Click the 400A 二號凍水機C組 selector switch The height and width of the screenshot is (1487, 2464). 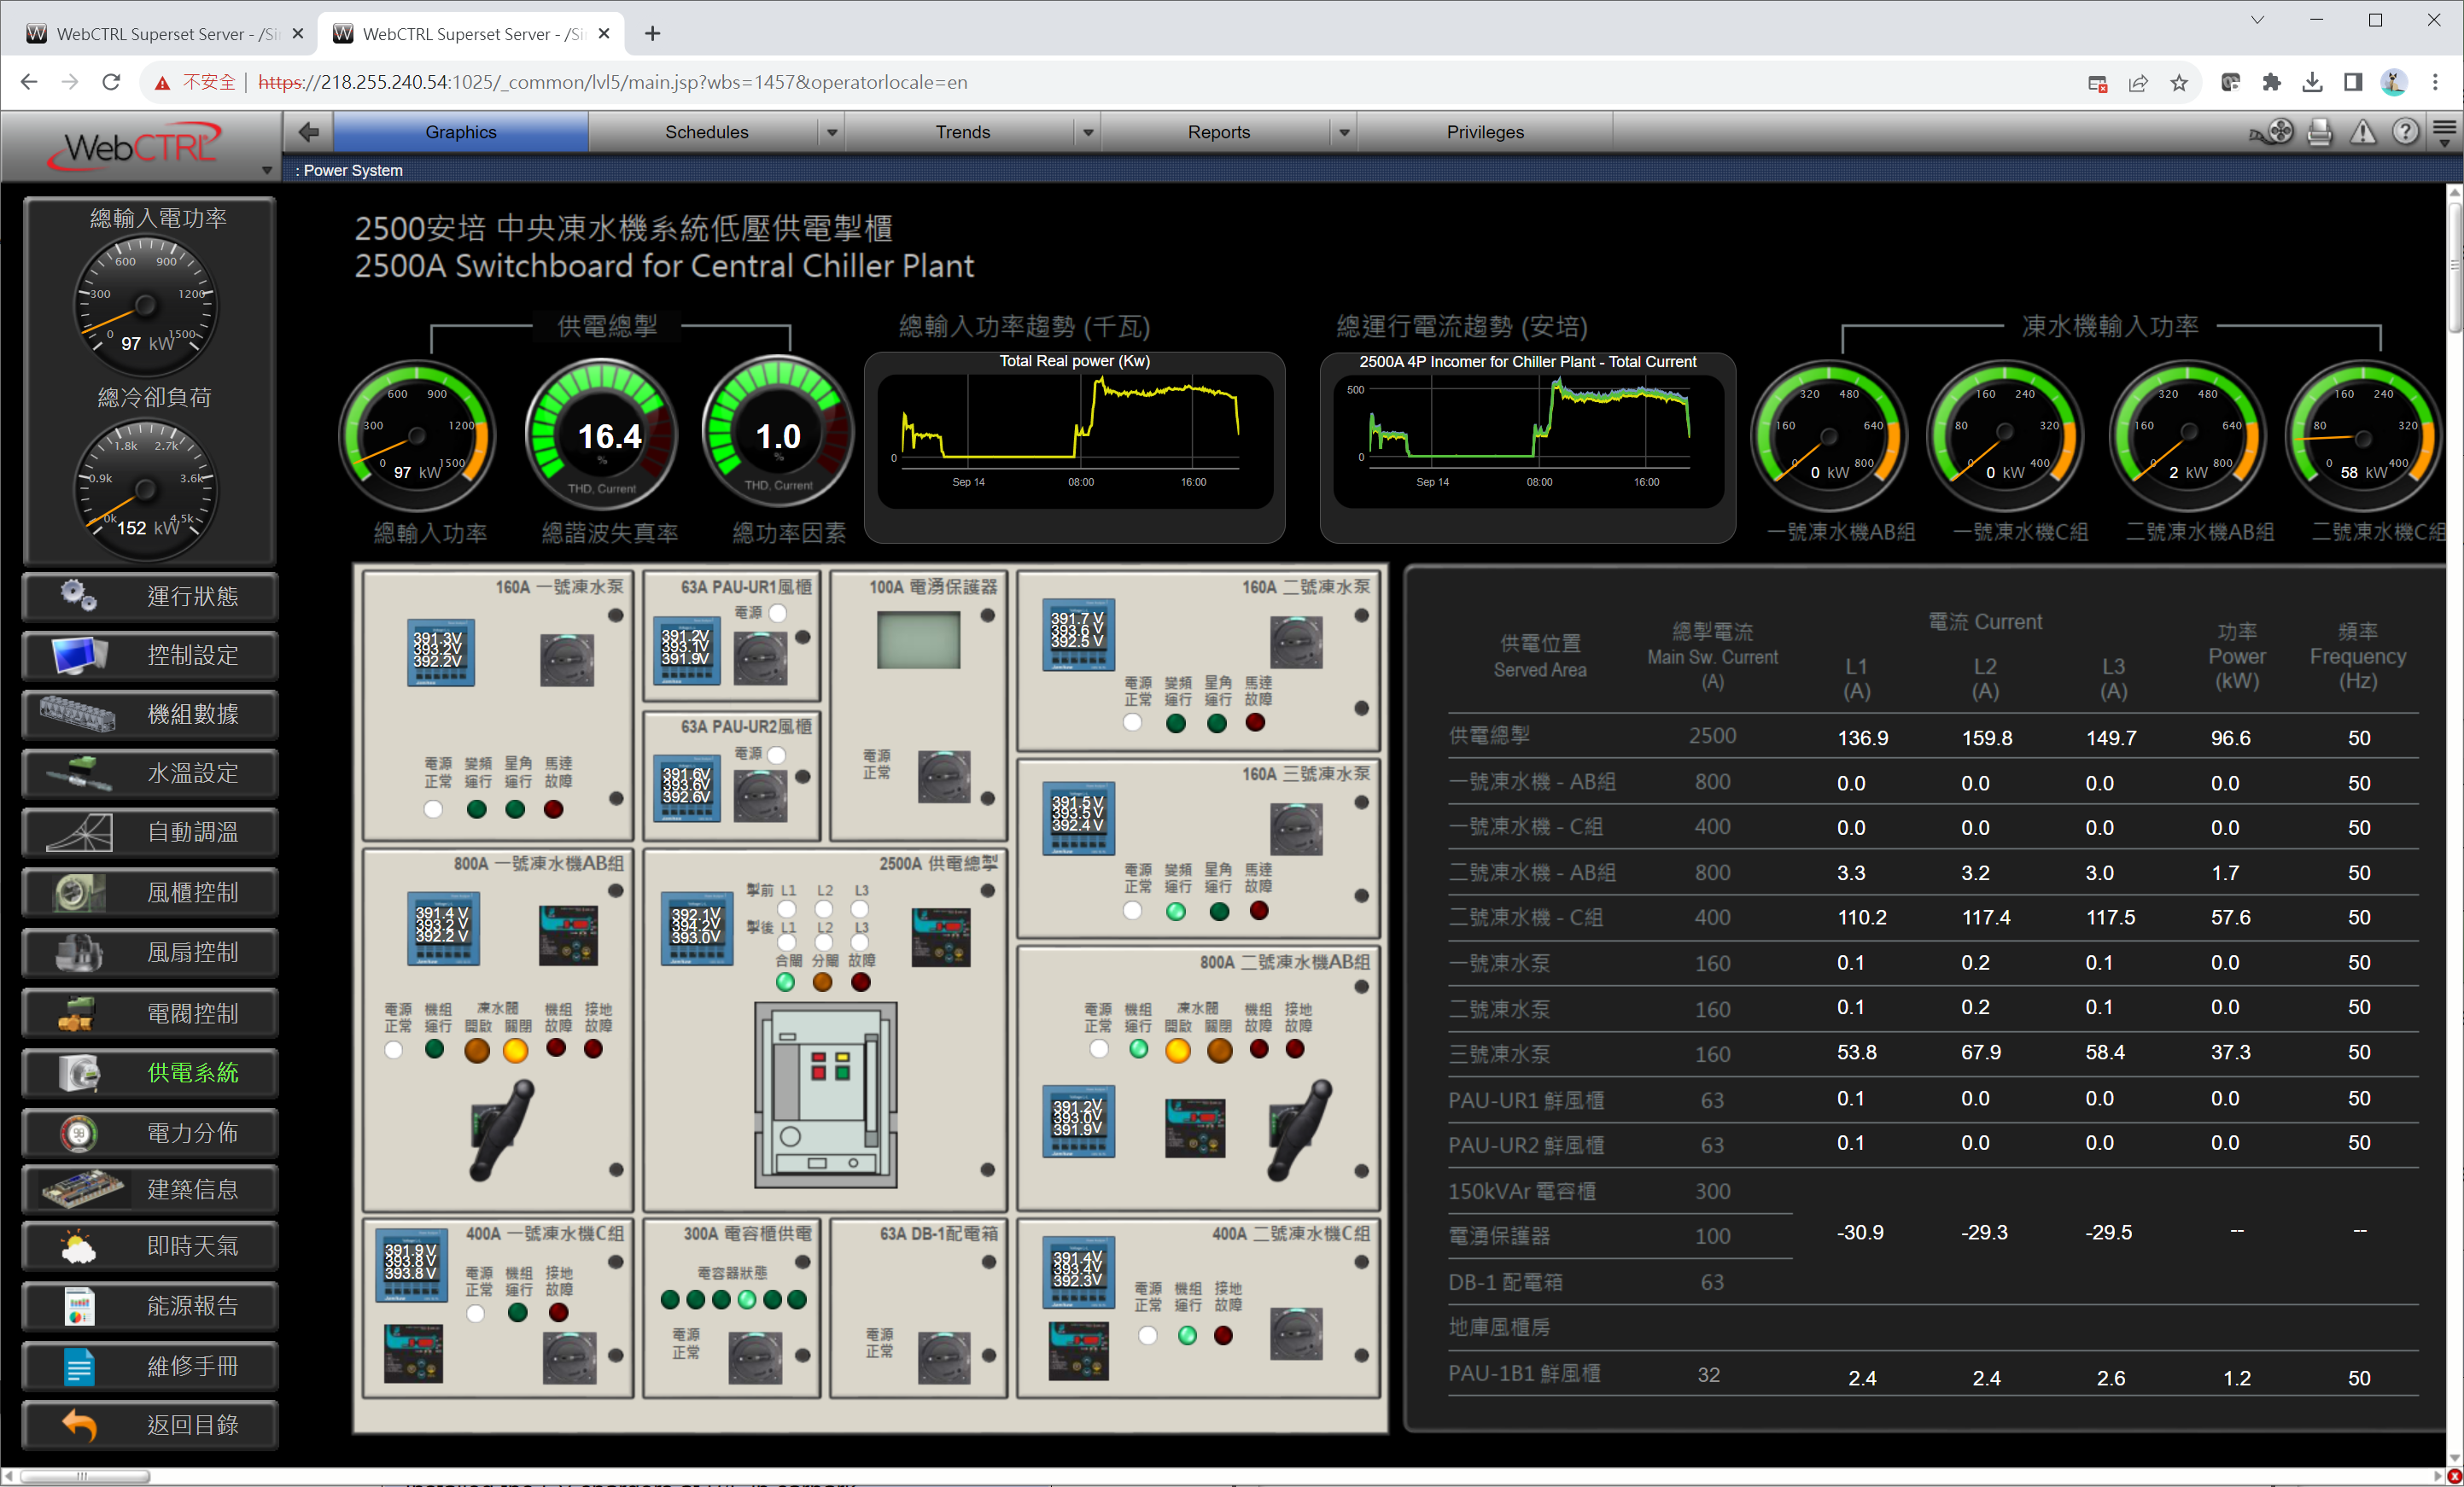(x=1296, y=1334)
